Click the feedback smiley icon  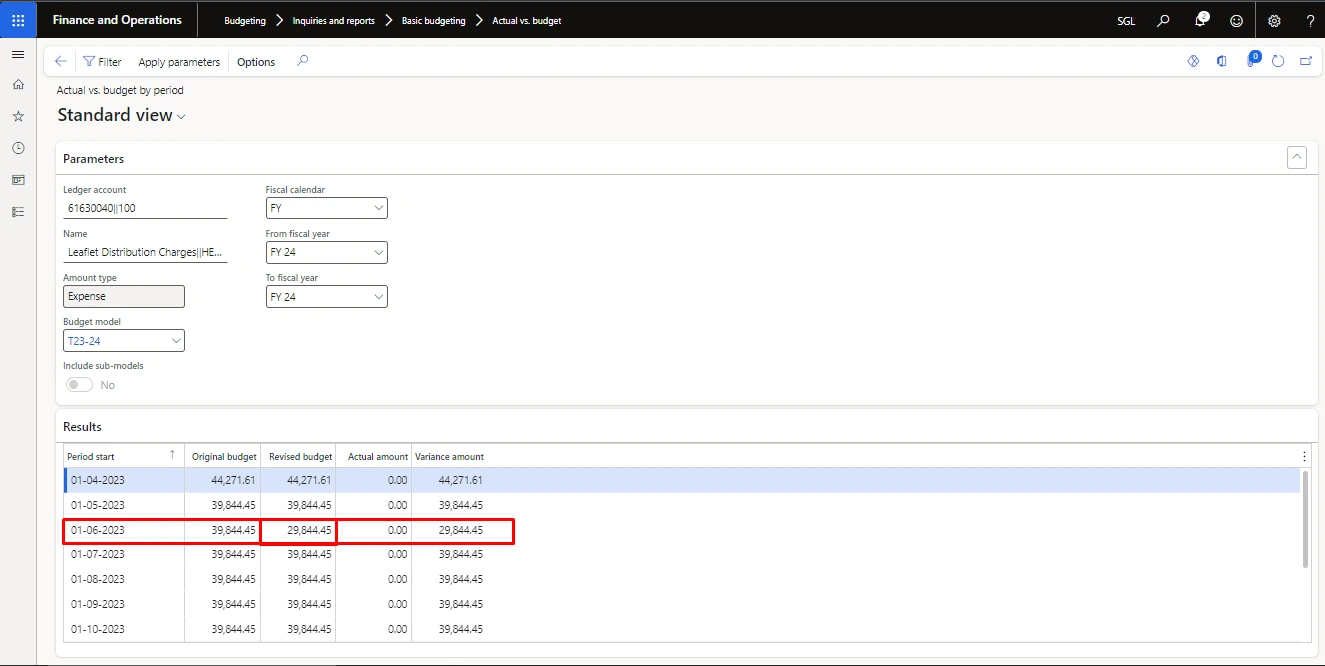pos(1237,20)
